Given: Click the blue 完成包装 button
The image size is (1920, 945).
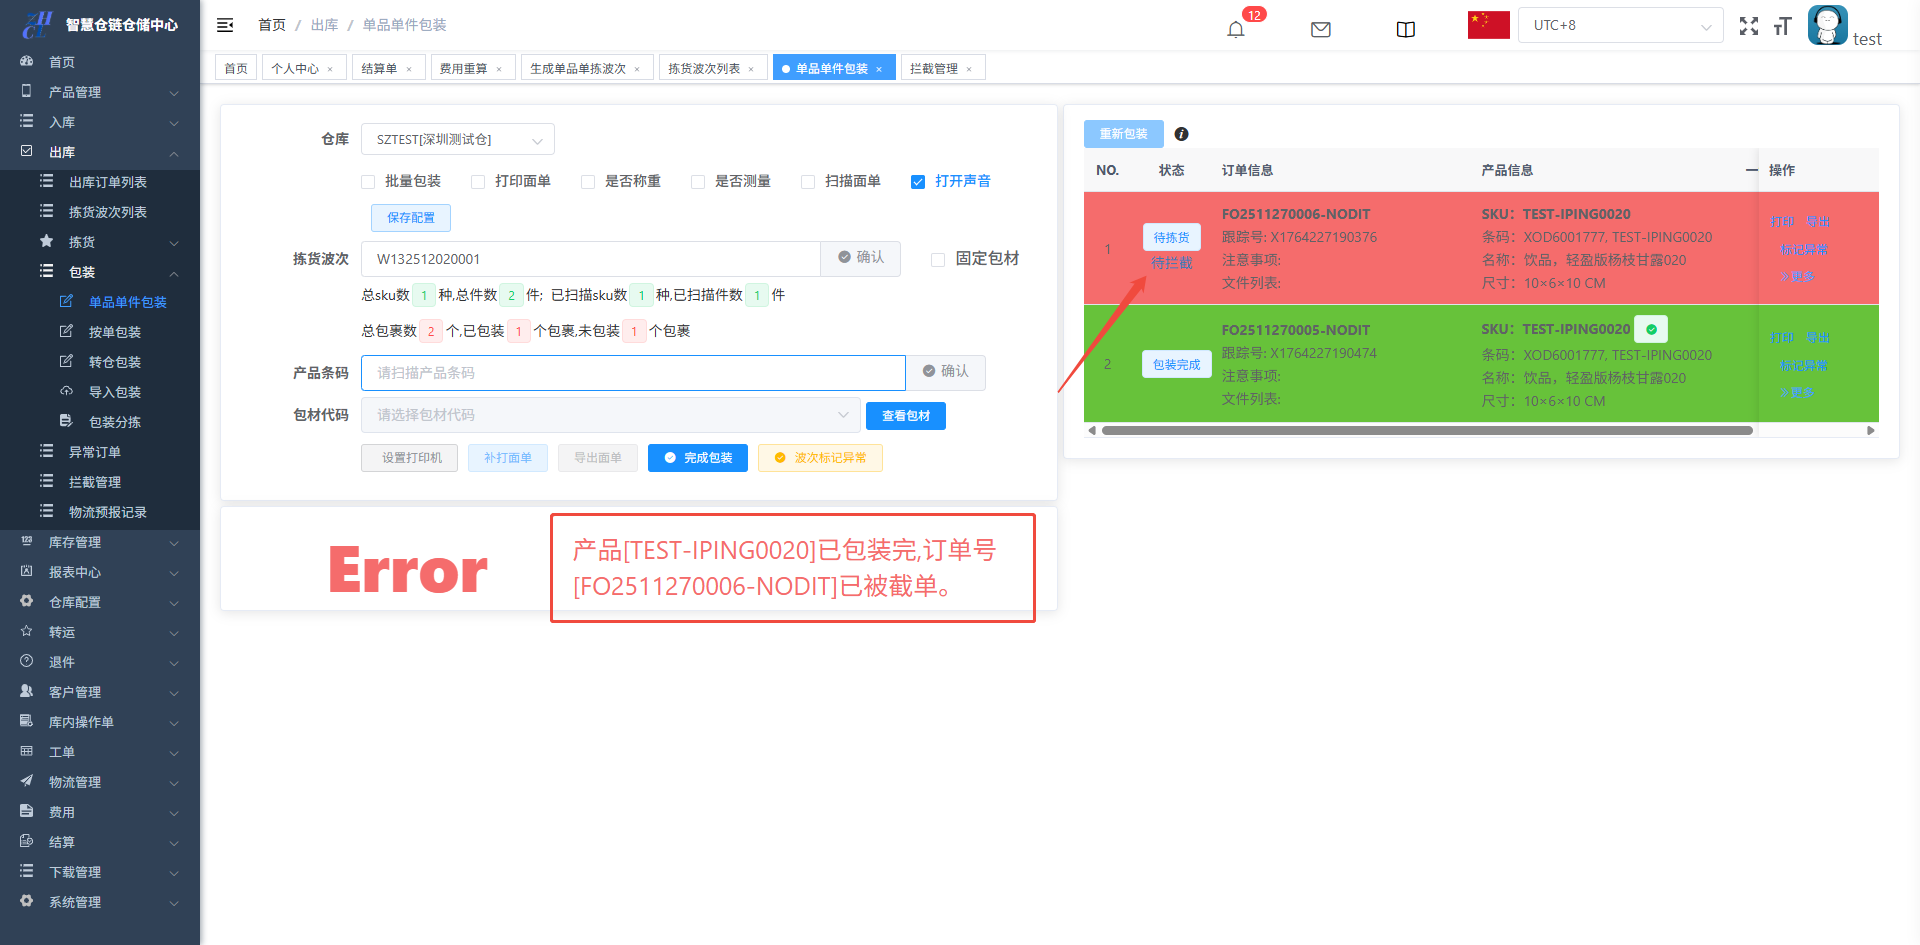Looking at the screenshot, I should click(x=697, y=458).
